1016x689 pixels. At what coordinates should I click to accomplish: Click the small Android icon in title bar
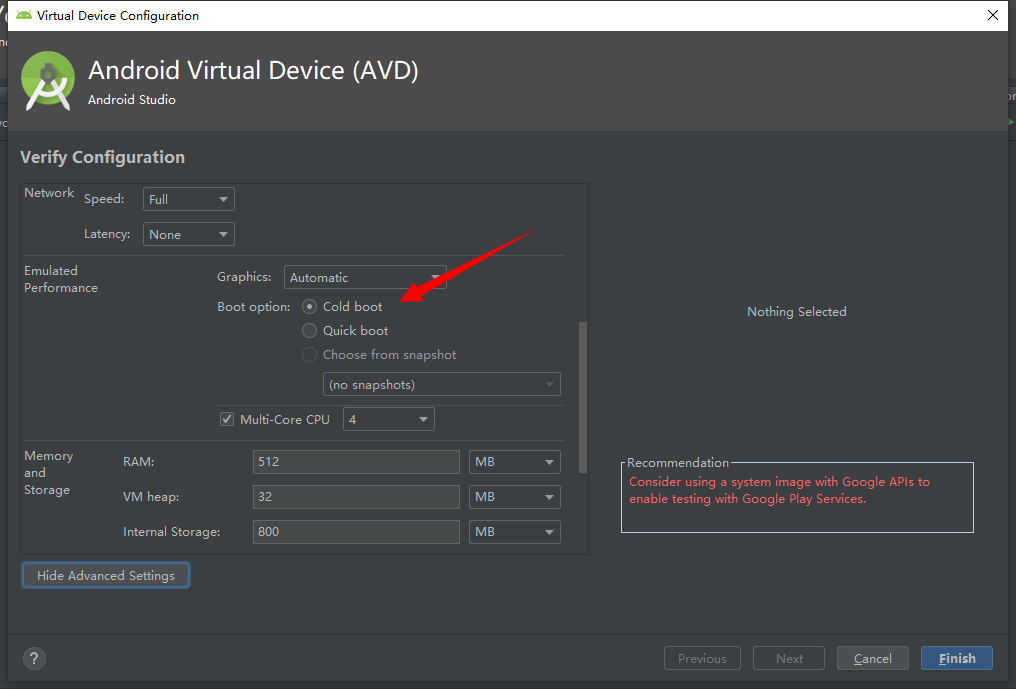click(24, 15)
